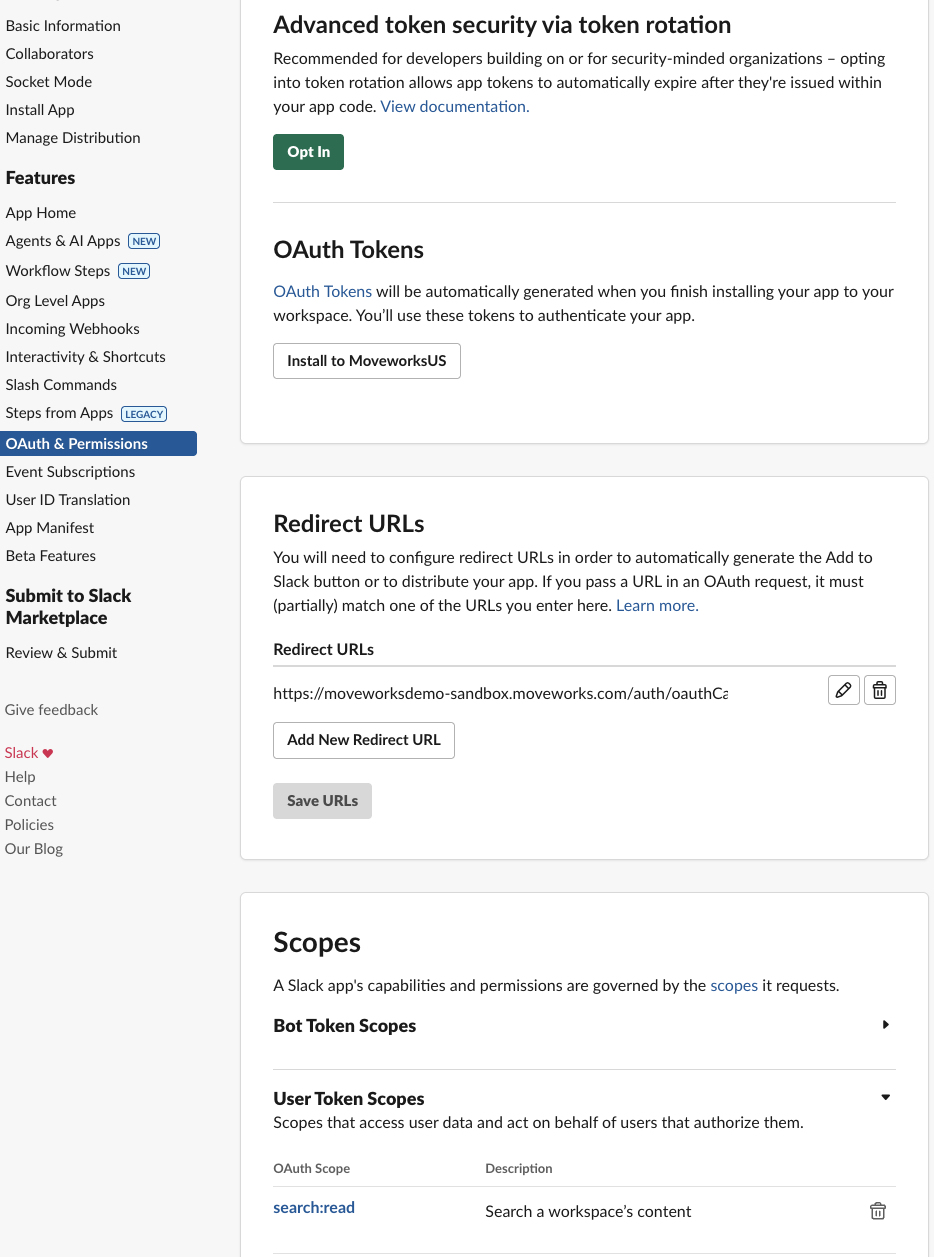Viewport: 934px width, 1257px height.
Task: Remove the search:read scope trash icon
Action: coord(878,1211)
